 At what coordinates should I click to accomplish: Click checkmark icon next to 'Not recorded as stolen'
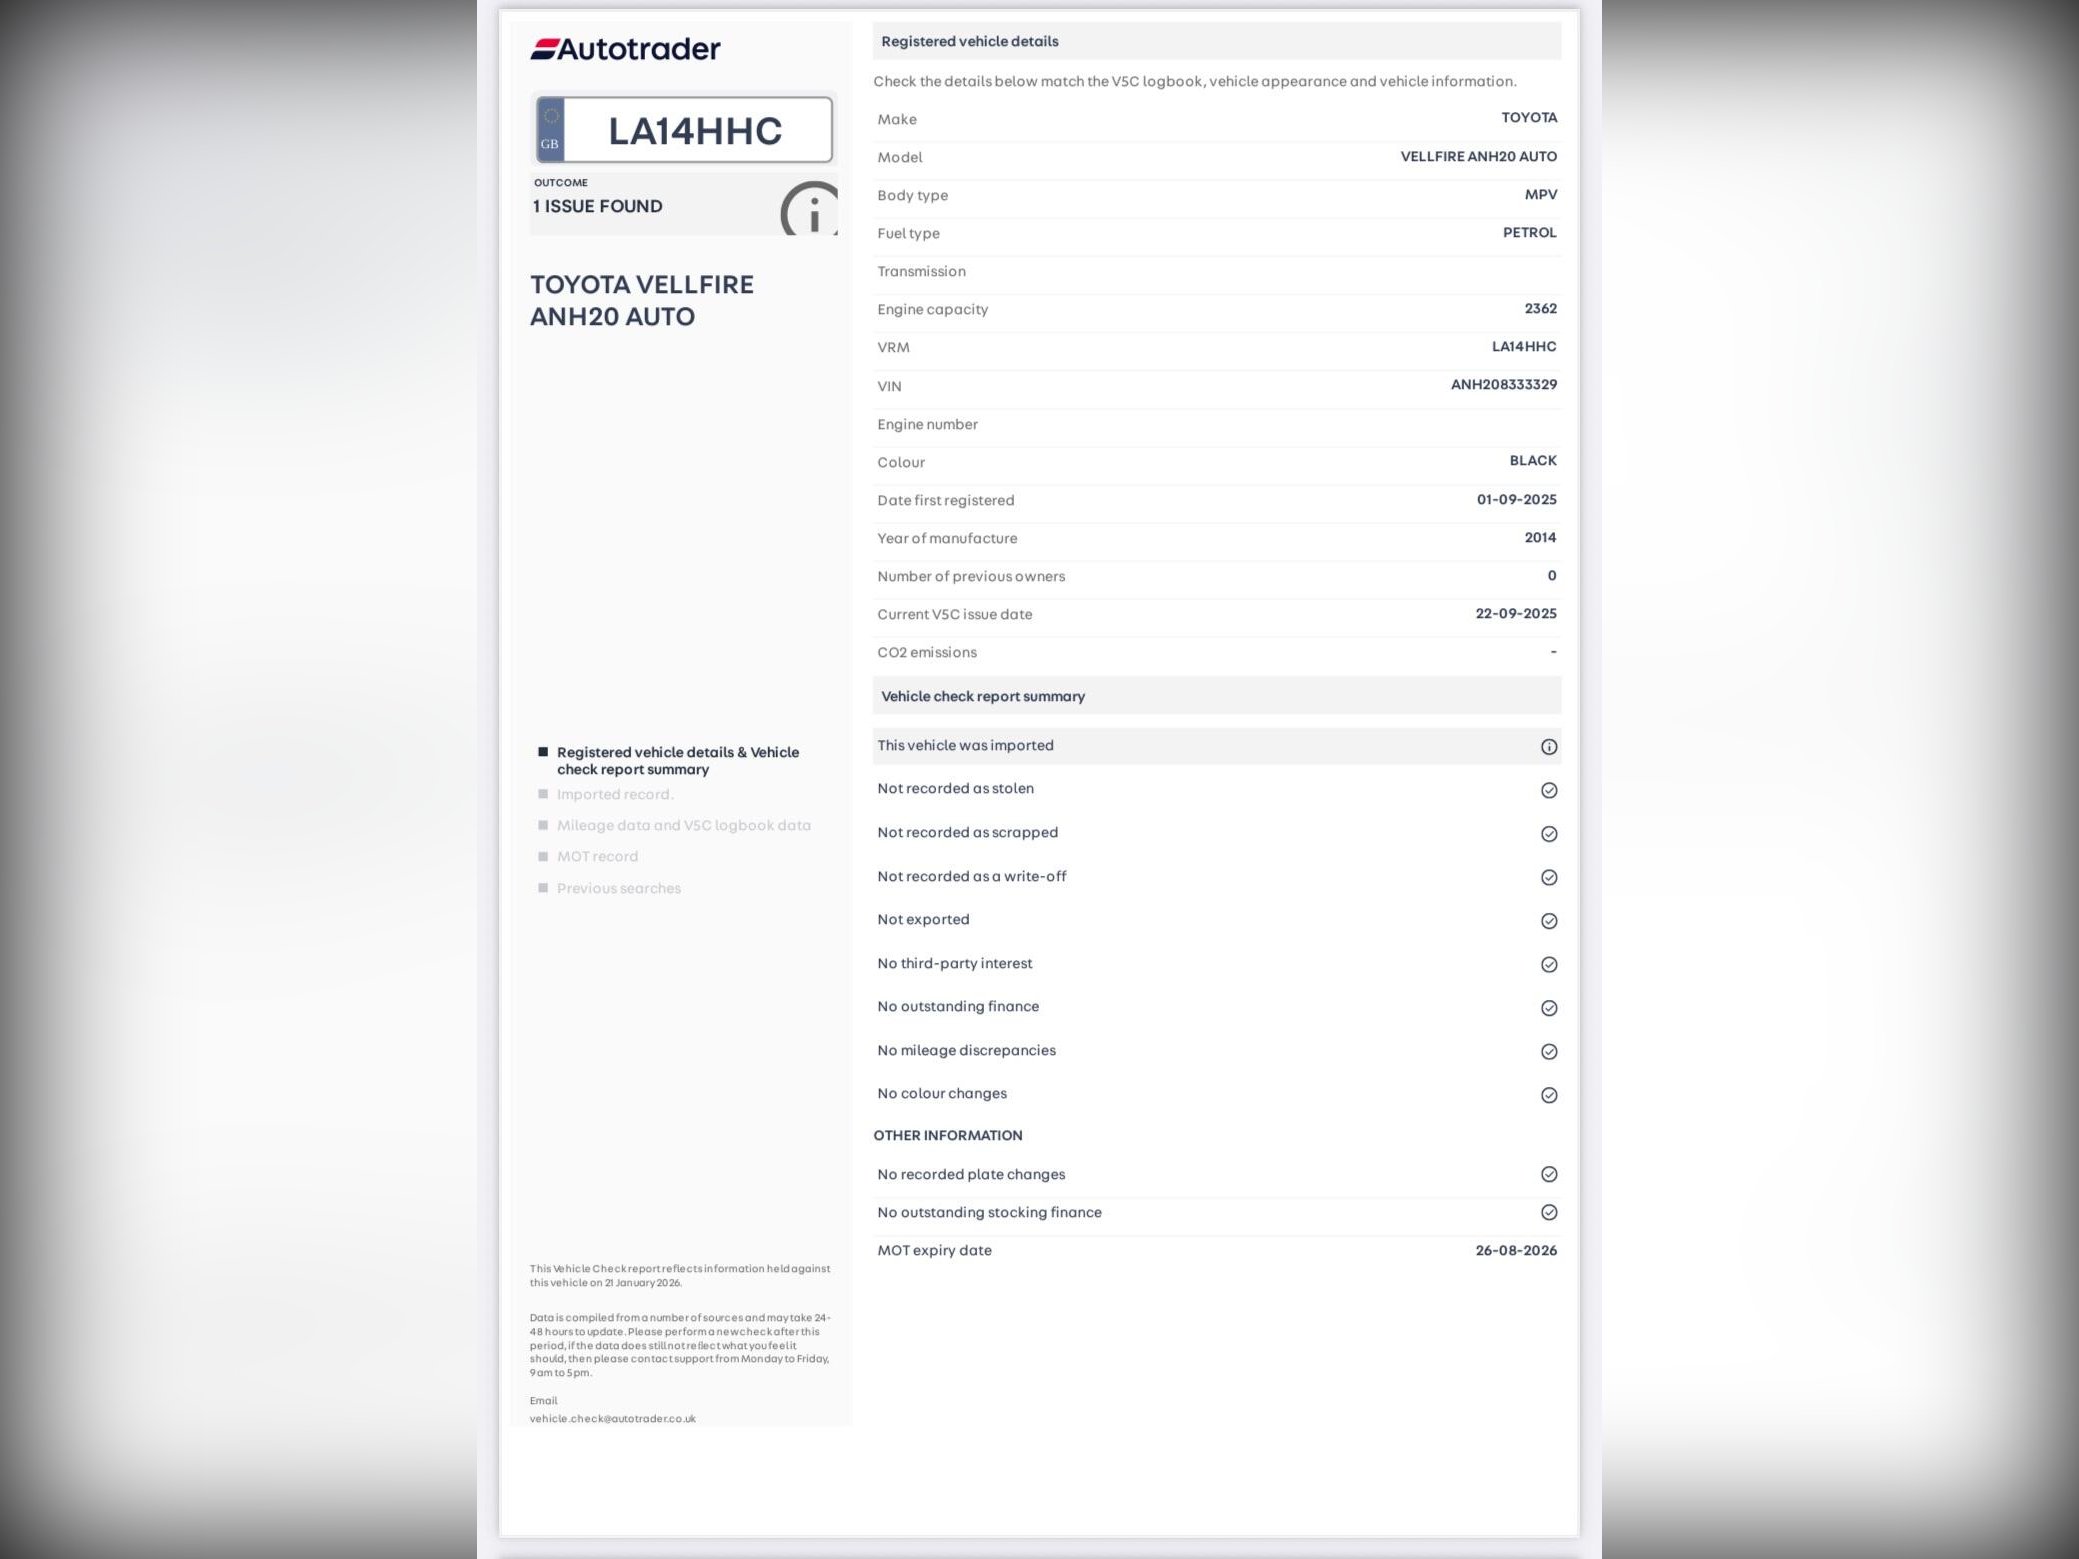[1548, 790]
